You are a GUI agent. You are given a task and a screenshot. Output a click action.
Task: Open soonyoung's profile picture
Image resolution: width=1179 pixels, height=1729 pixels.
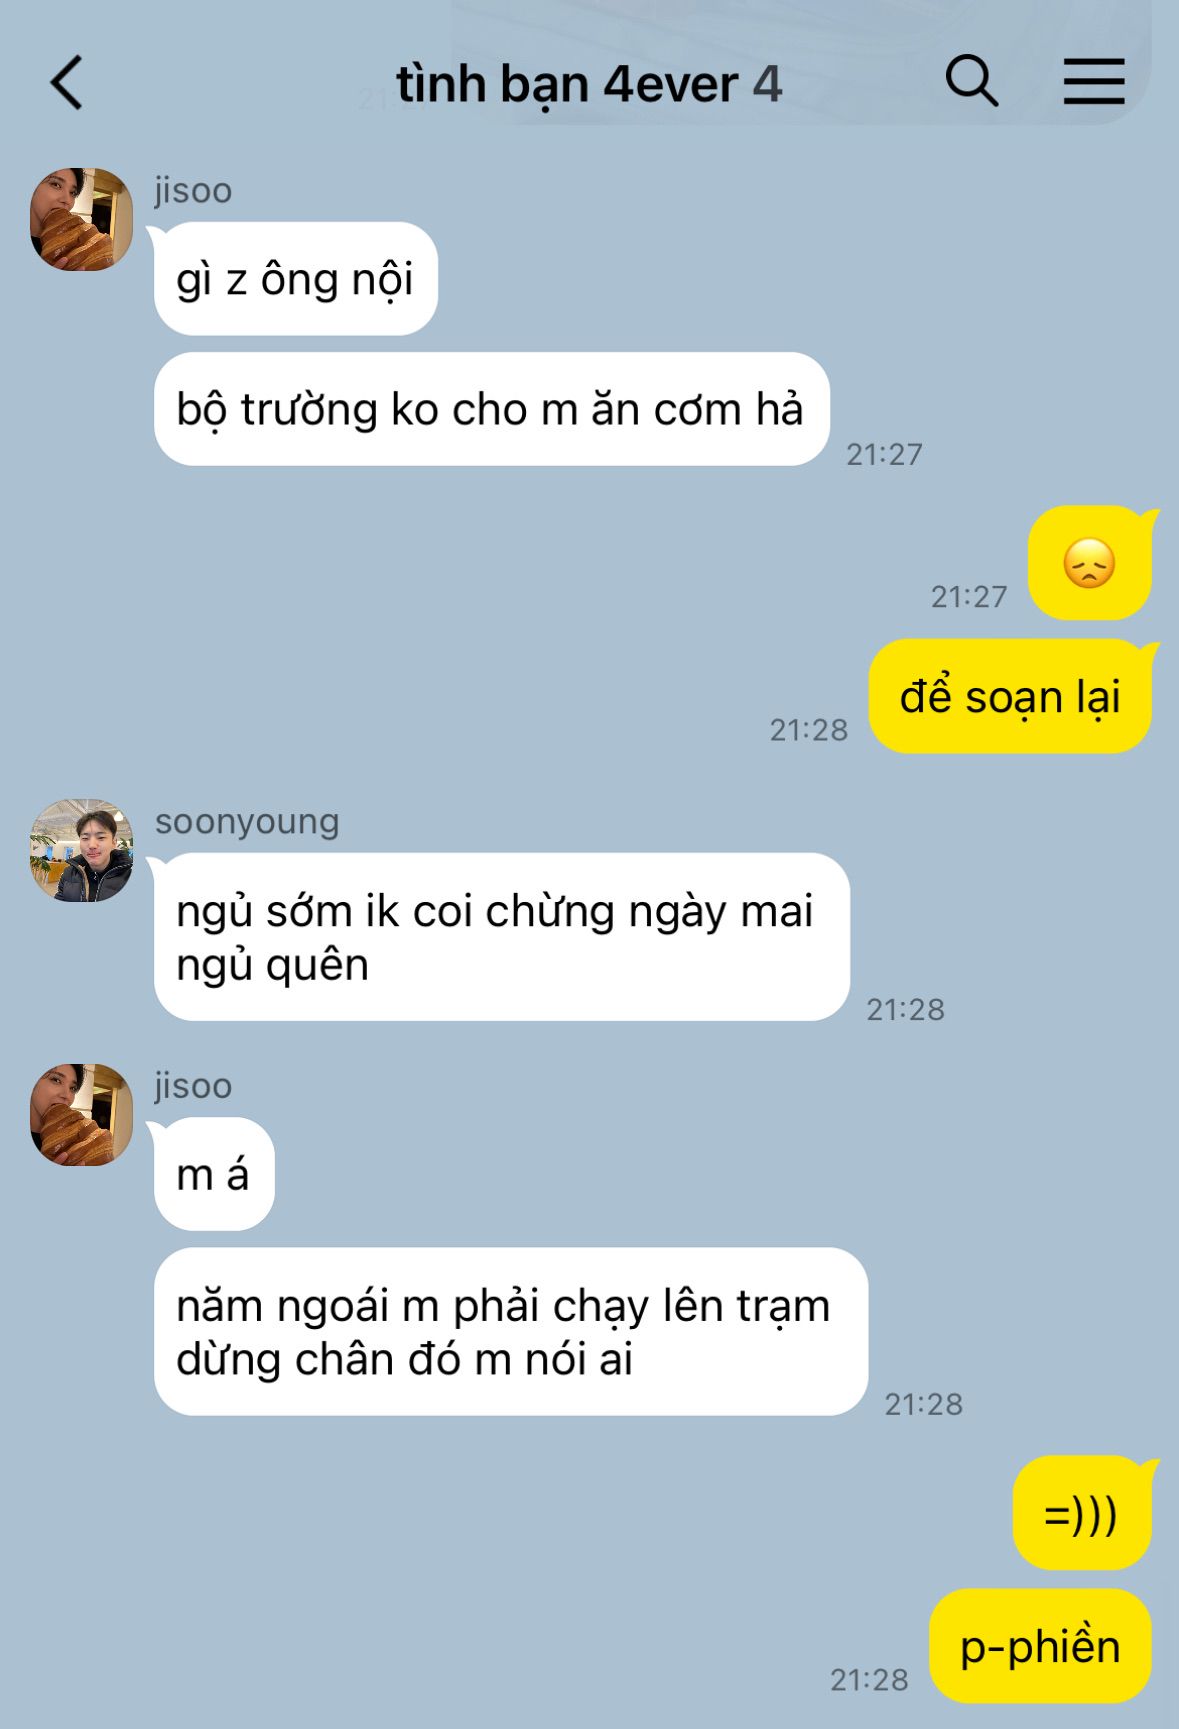pyautogui.click(x=81, y=850)
